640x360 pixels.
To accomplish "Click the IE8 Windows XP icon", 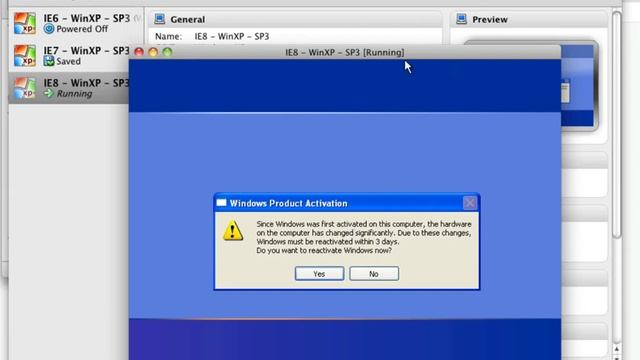I will tap(24, 88).
